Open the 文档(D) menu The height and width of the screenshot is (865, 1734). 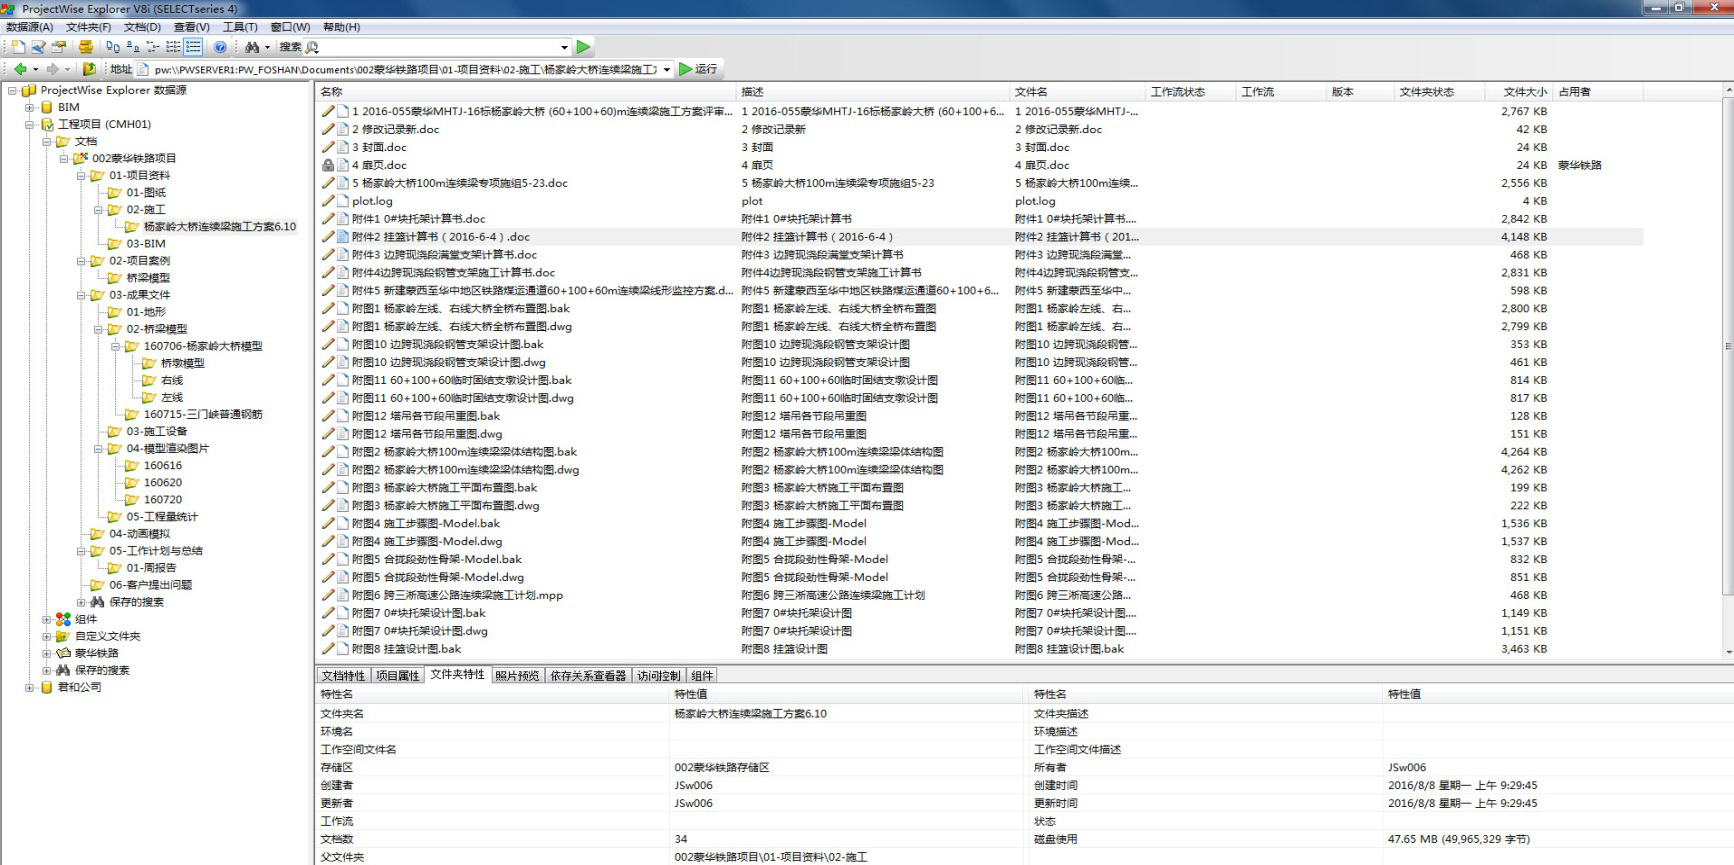tap(142, 27)
